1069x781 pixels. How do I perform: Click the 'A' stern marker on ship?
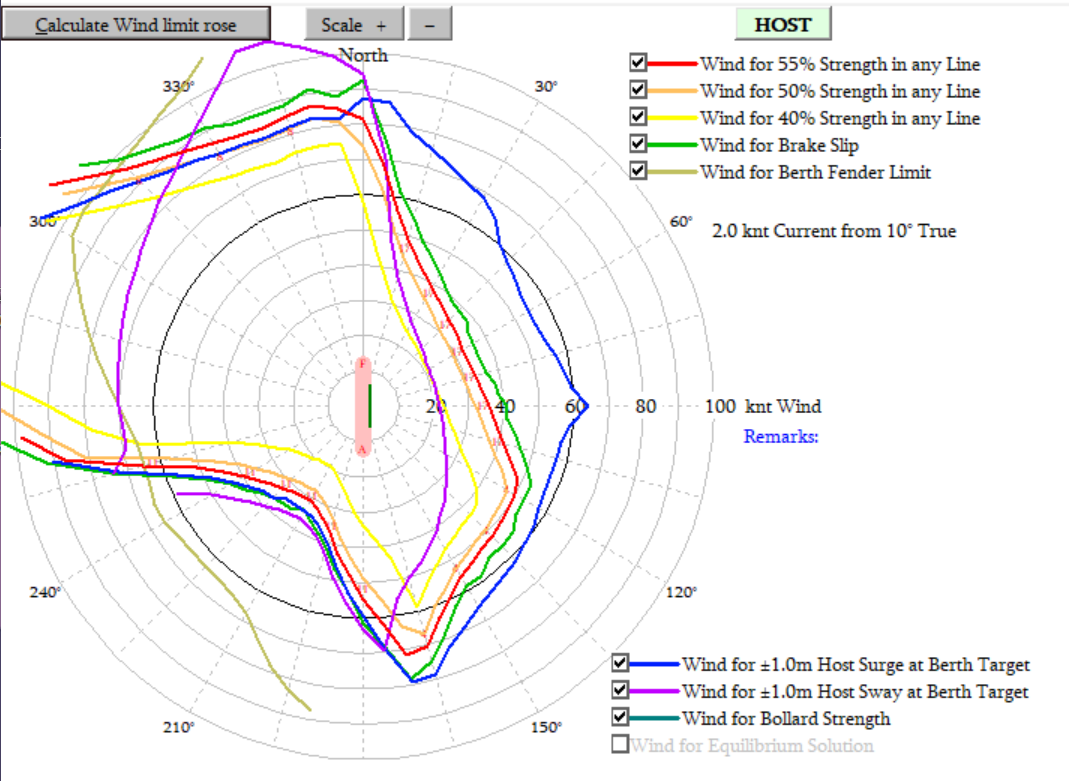point(362,449)
